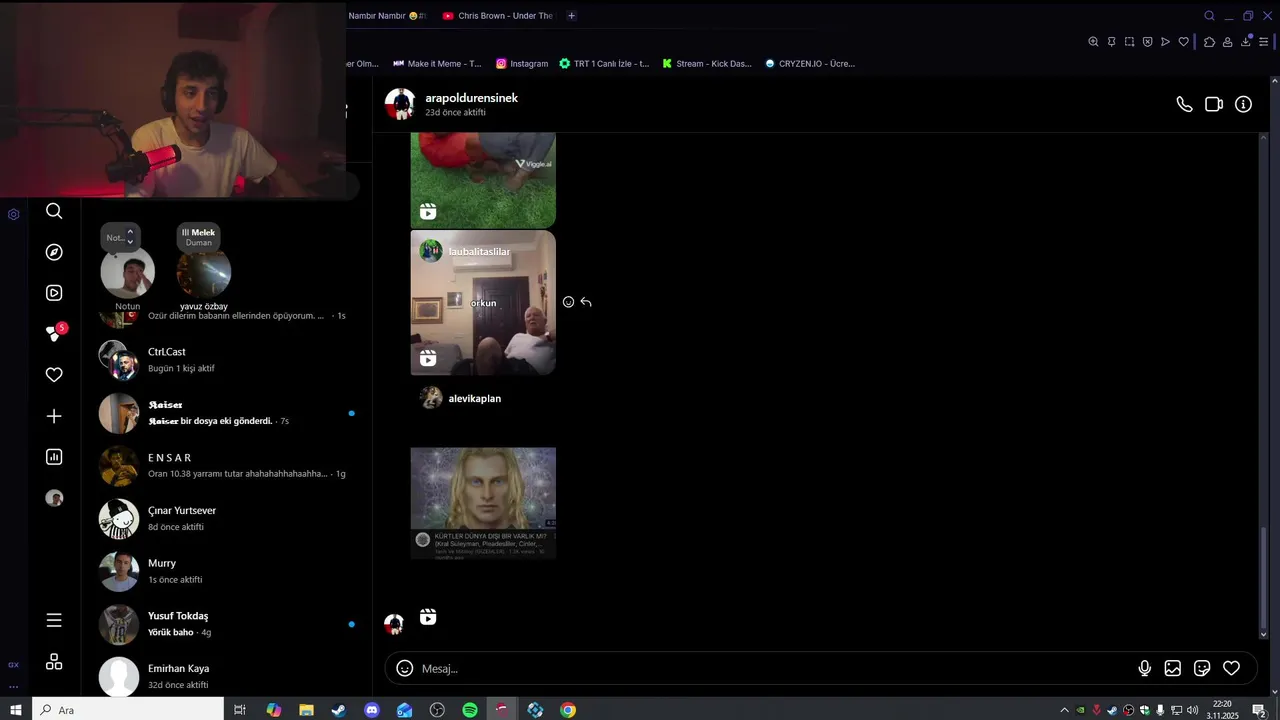Open the Çınar Yurtsever conversation
The width and height of the screenshot is (1280, 720).
click(x=226, y=518)
